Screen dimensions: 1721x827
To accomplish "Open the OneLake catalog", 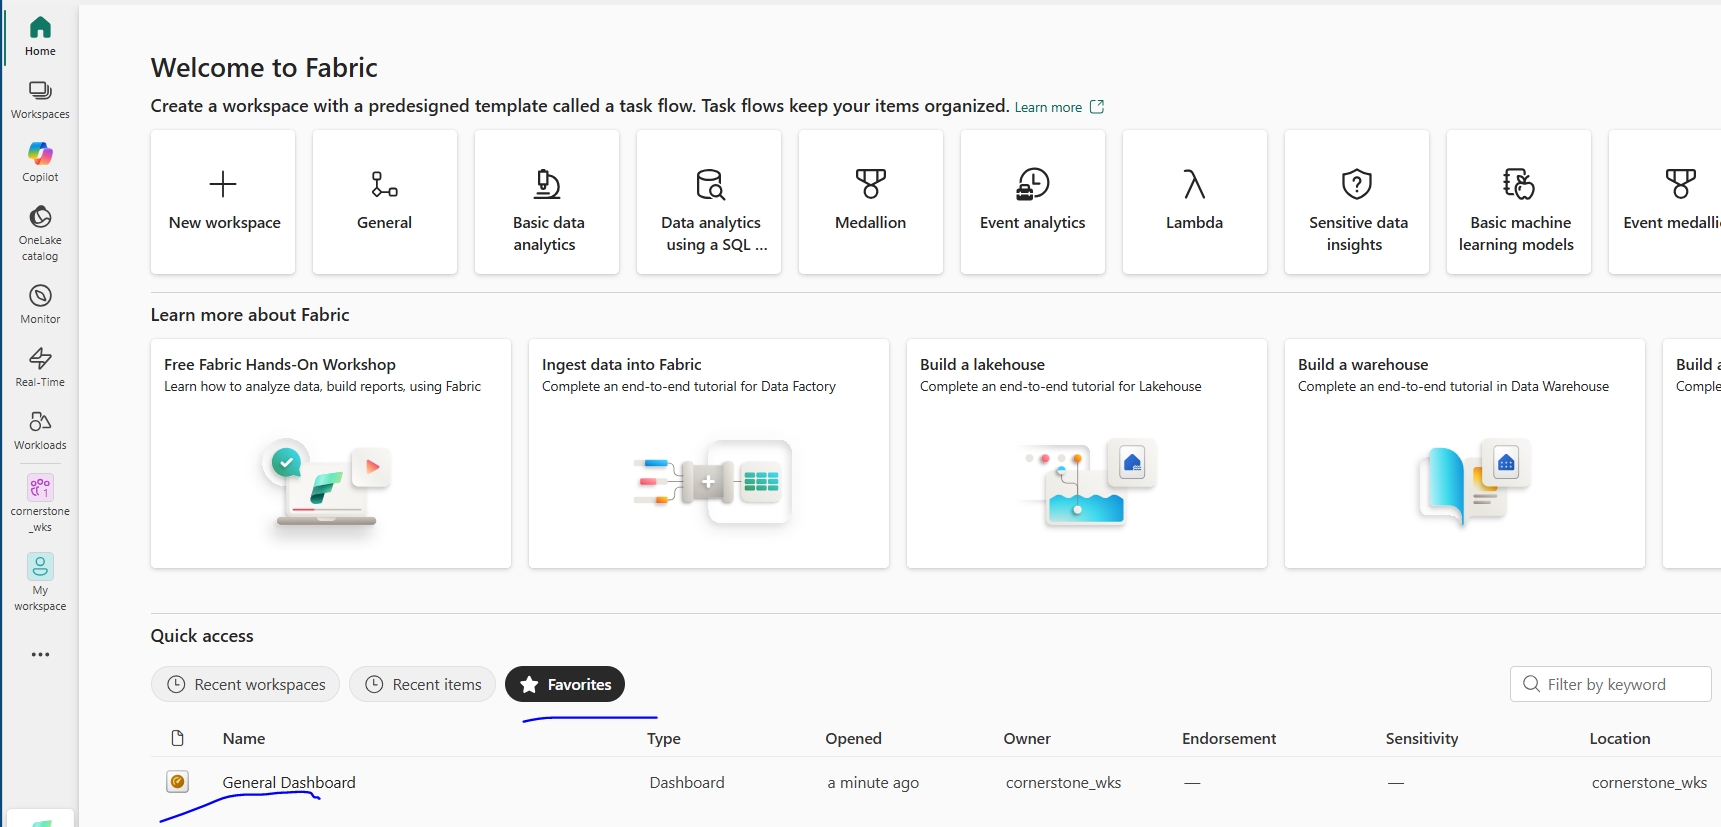I will [40, 232].
